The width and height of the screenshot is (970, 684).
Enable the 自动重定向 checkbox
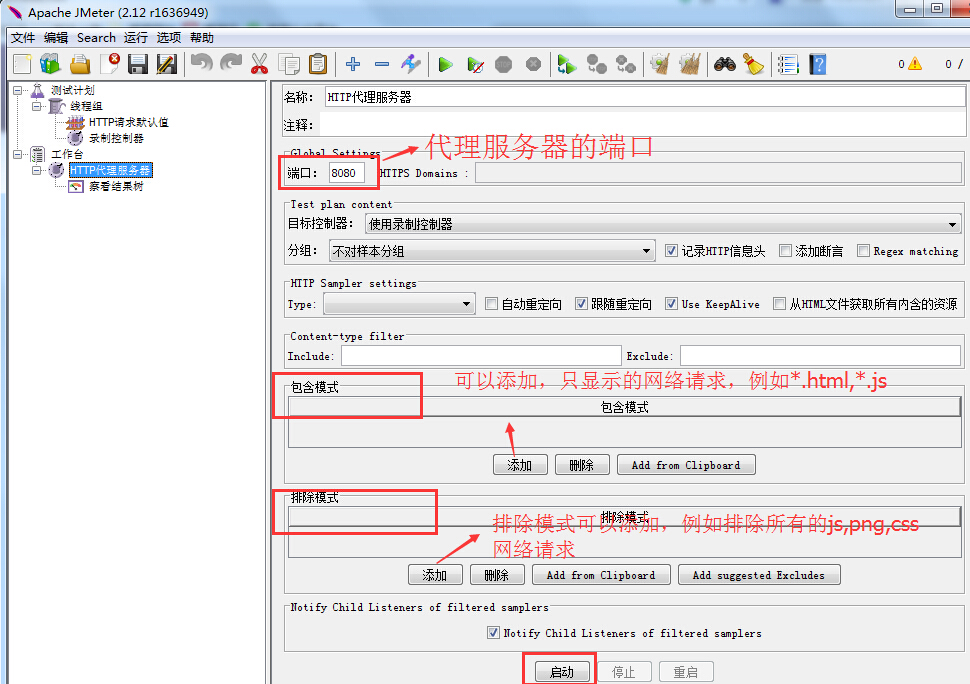(x=491, y=304)
